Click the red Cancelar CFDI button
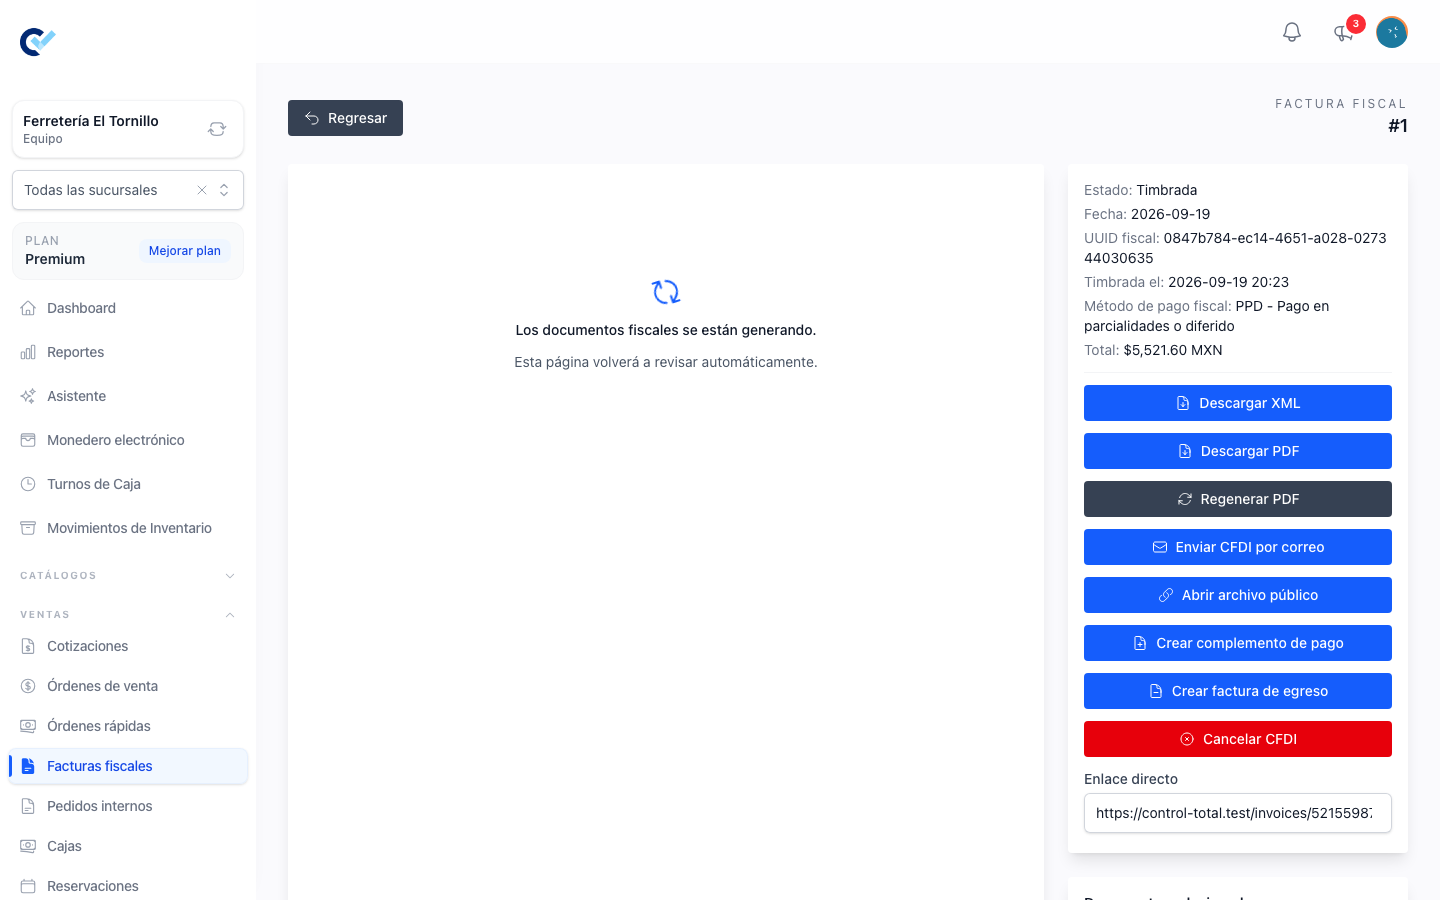The image size is (1440, 900). click(x=1238, y=739)
